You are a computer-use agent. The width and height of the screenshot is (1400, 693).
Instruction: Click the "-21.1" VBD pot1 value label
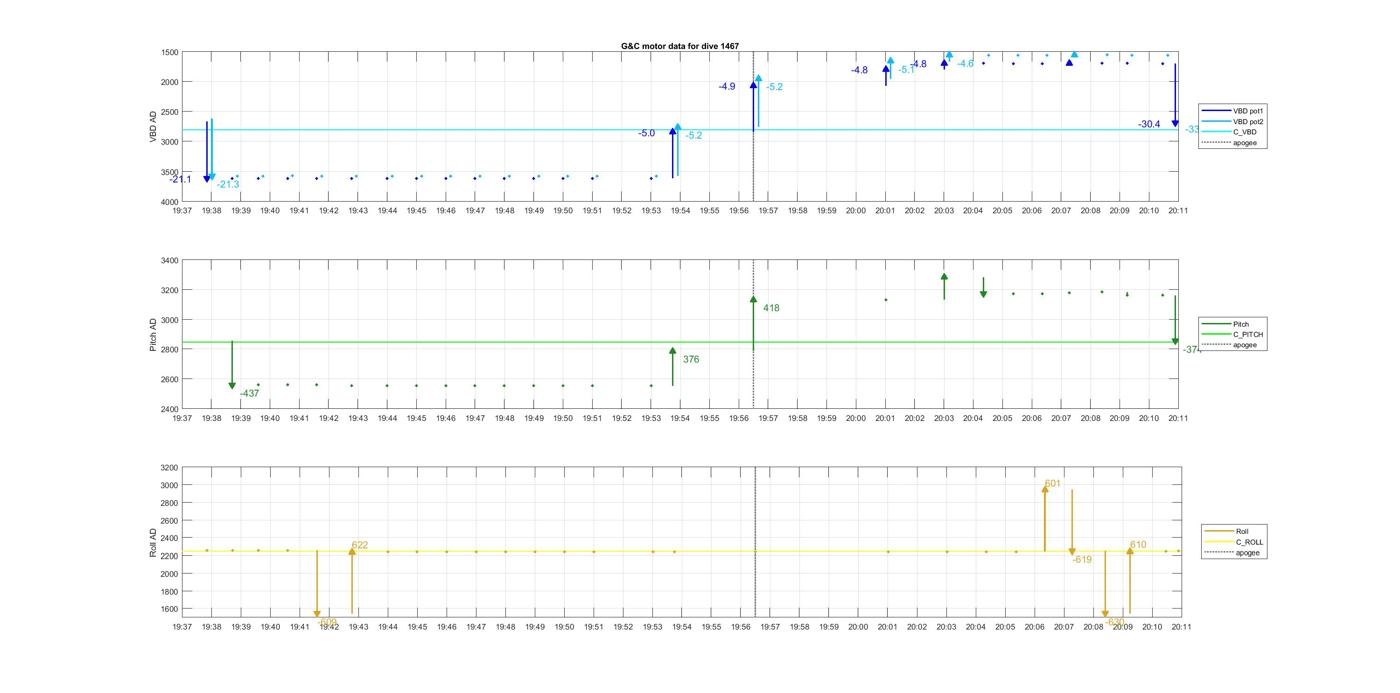(180, 179)
